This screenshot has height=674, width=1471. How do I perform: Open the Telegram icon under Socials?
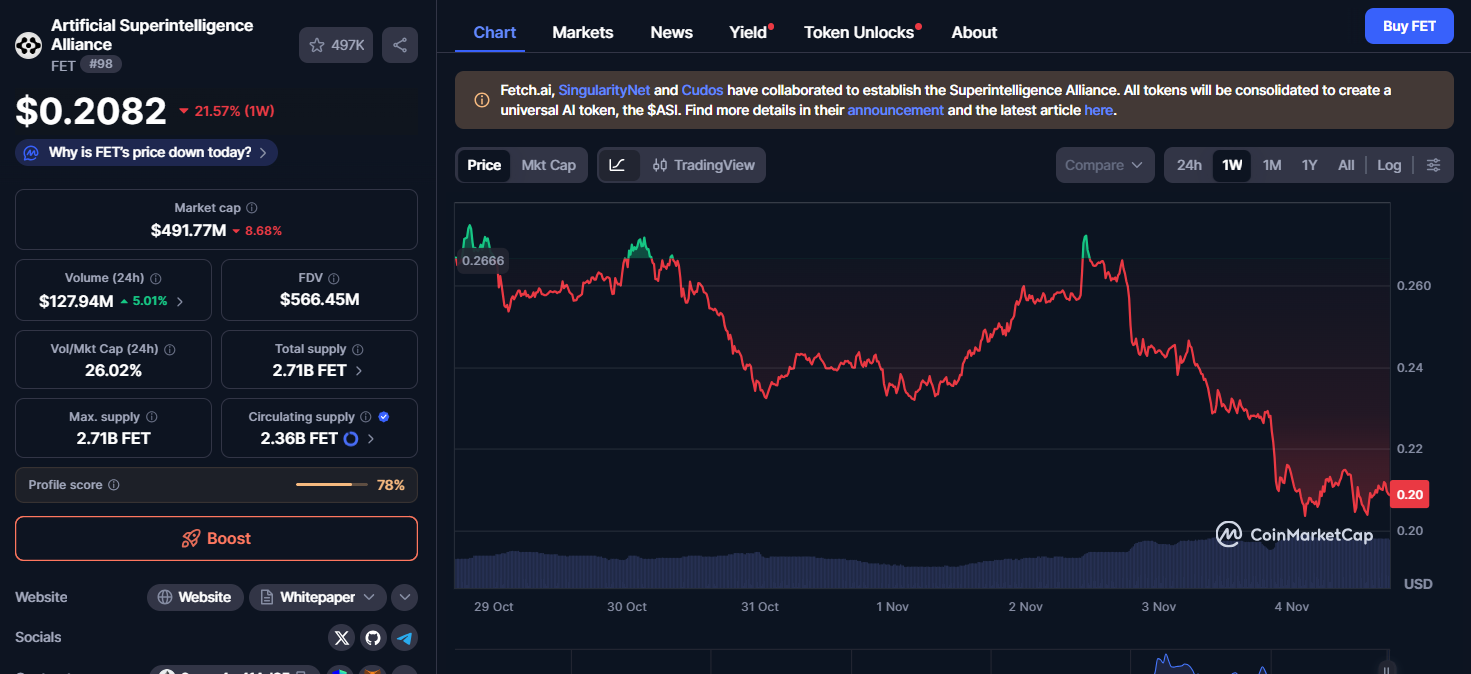pos(405,637)
